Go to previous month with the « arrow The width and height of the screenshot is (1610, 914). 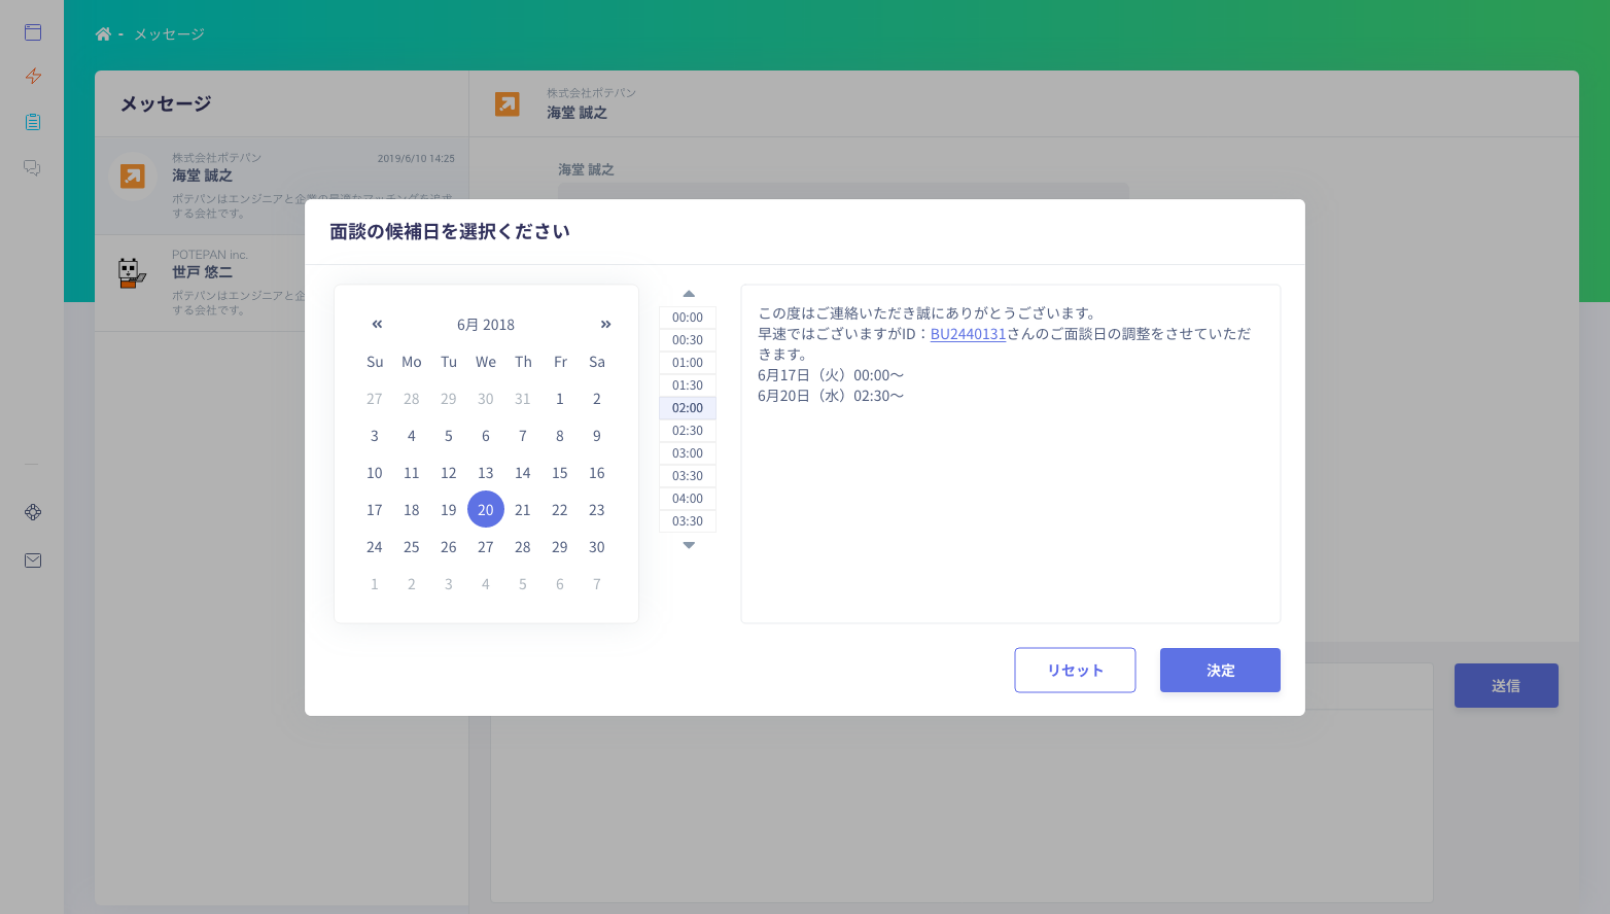tap(377, 324)
